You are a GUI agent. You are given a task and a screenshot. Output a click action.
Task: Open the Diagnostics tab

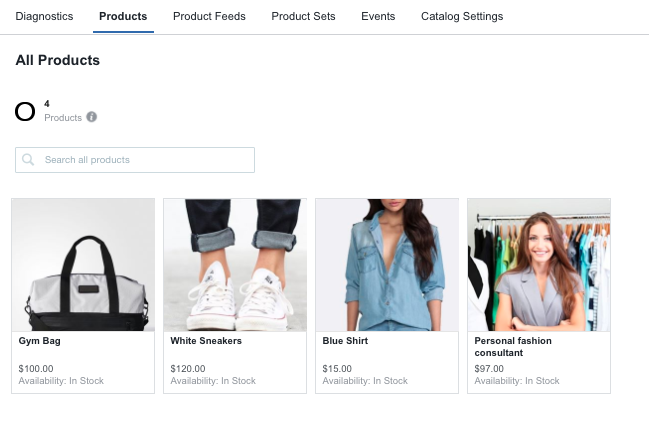45,17
